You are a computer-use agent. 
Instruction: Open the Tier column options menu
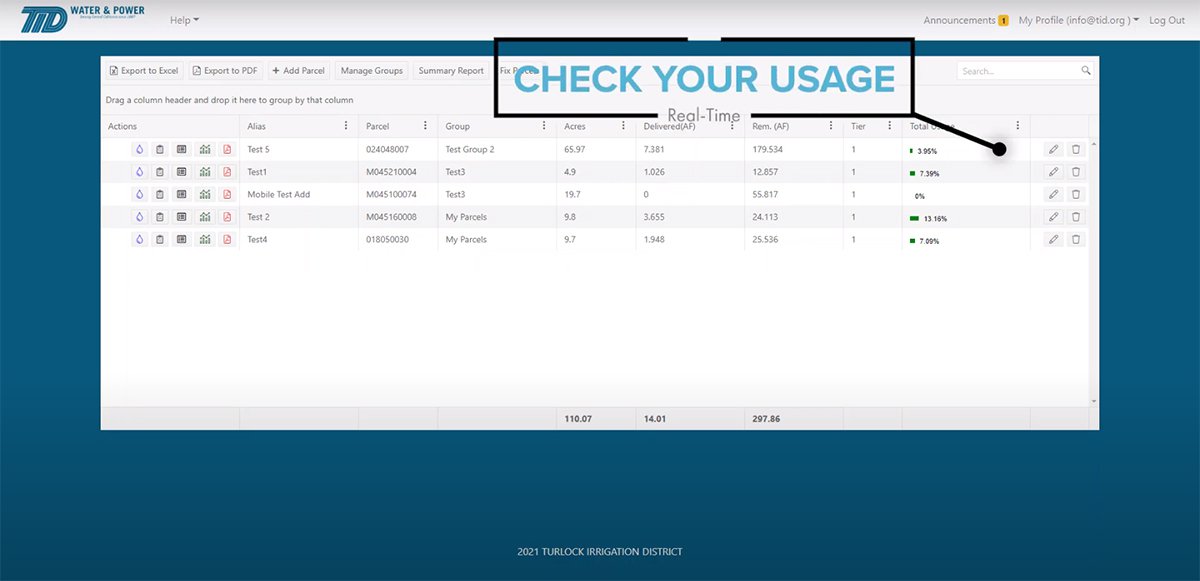point(889,126)
